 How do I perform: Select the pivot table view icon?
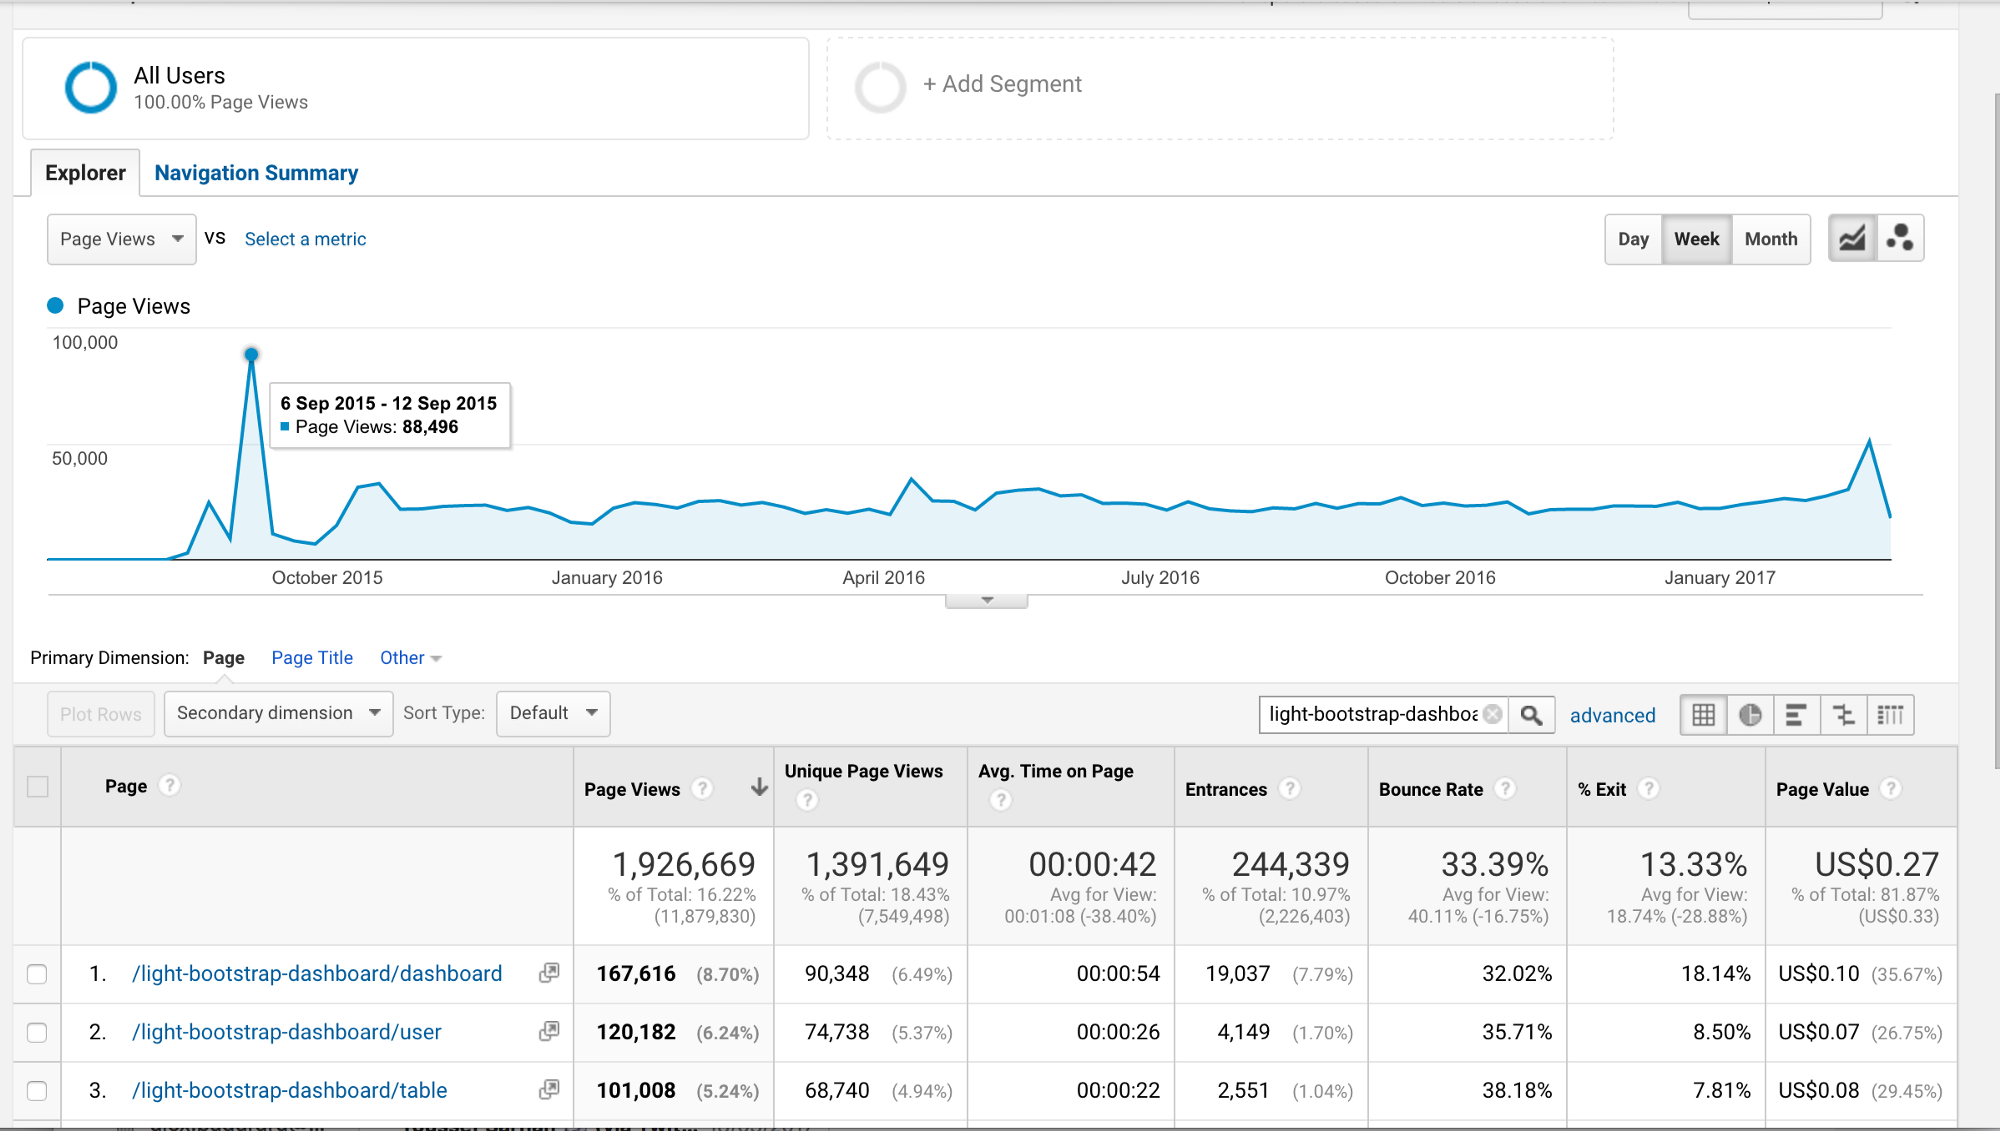[1890, 714]
